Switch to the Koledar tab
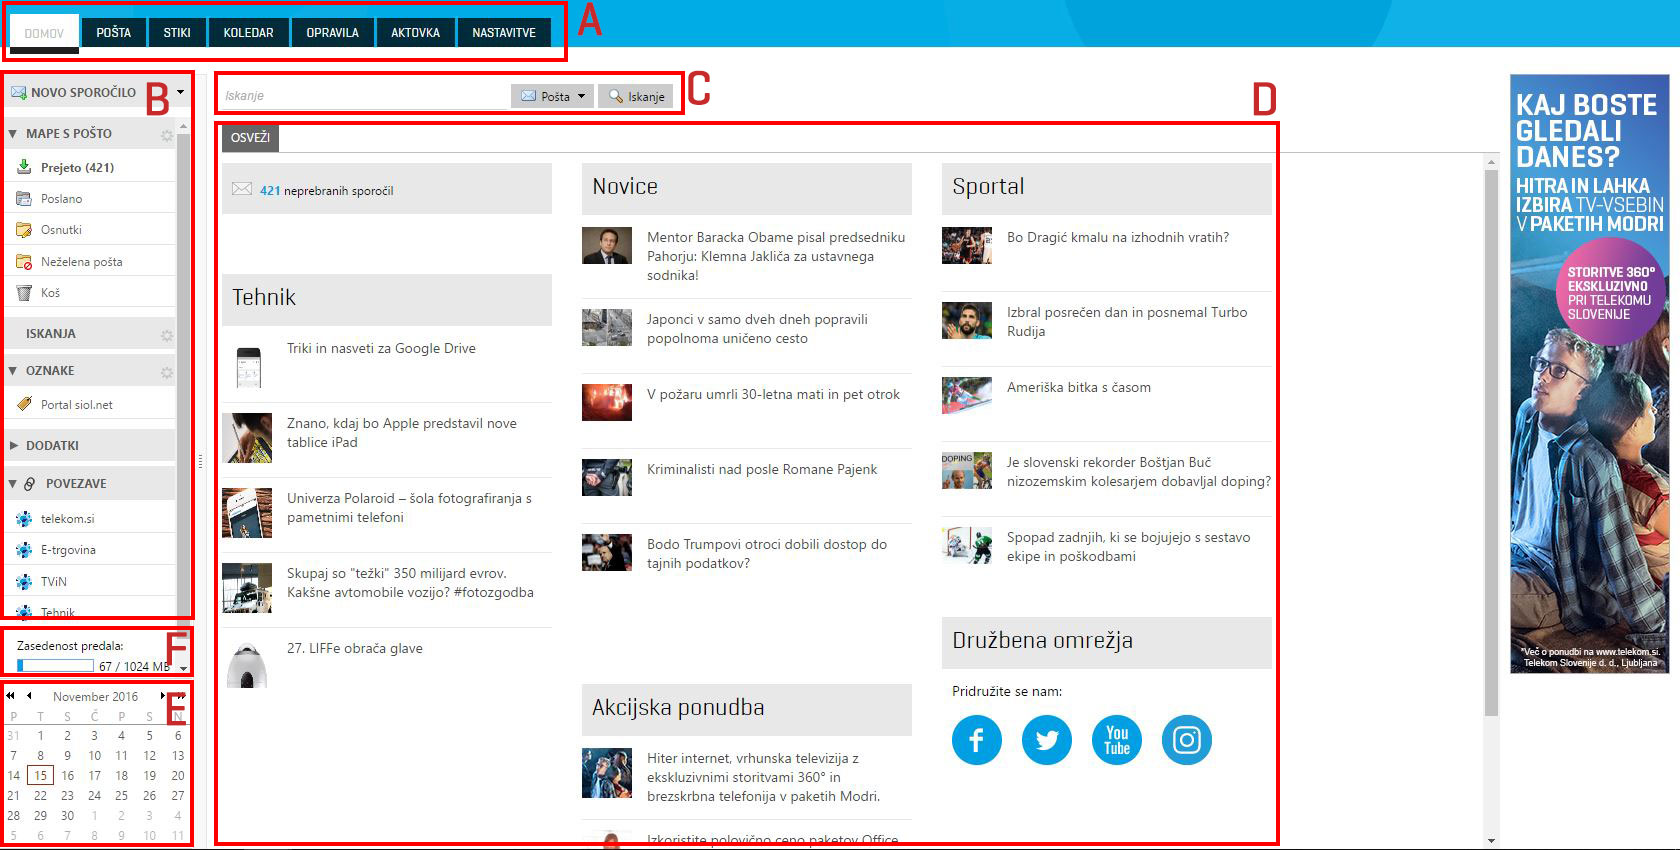This screenshot has width=1680, height=850. [248, 33]
